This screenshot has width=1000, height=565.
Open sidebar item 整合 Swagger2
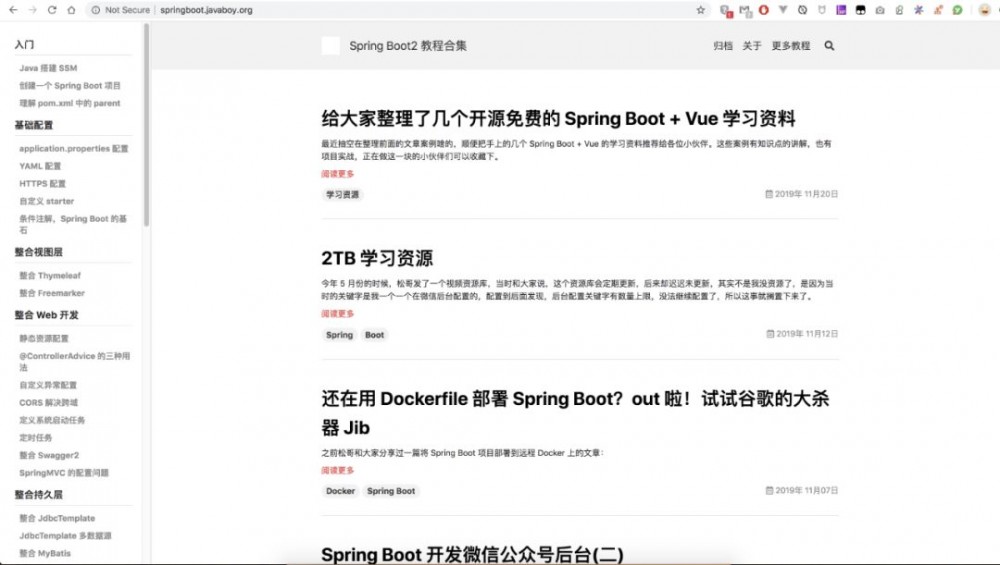(49, 455)
